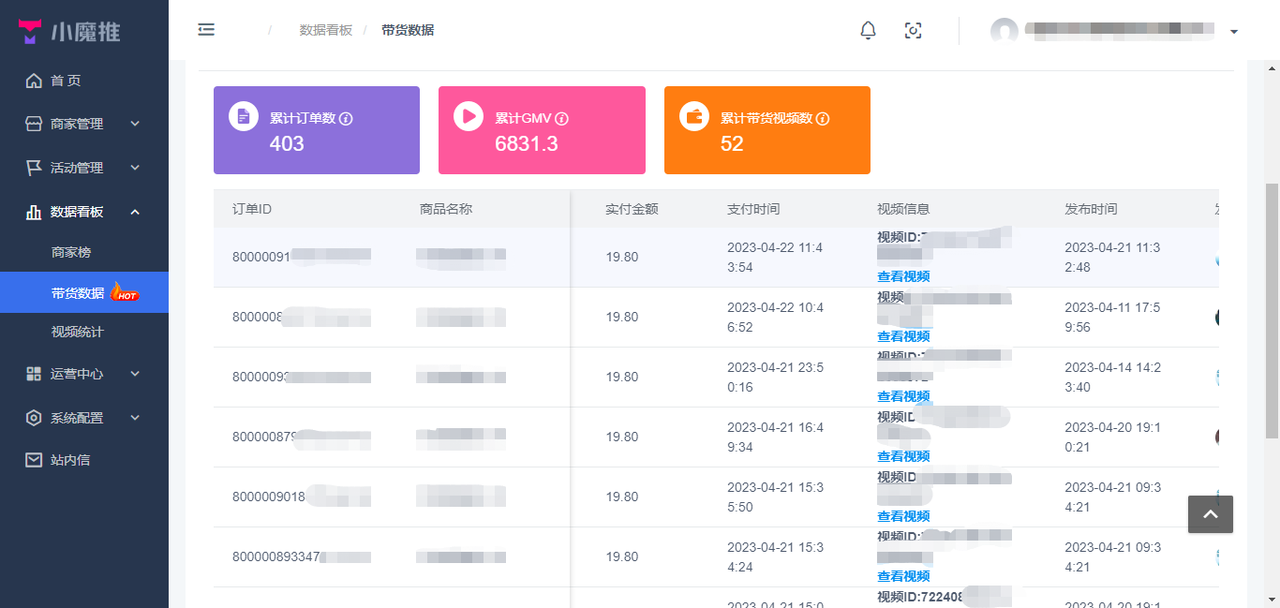Screen dimensions: 1280x608
Task: Collapse the 数据看板 menu
Action: [84, 212]
